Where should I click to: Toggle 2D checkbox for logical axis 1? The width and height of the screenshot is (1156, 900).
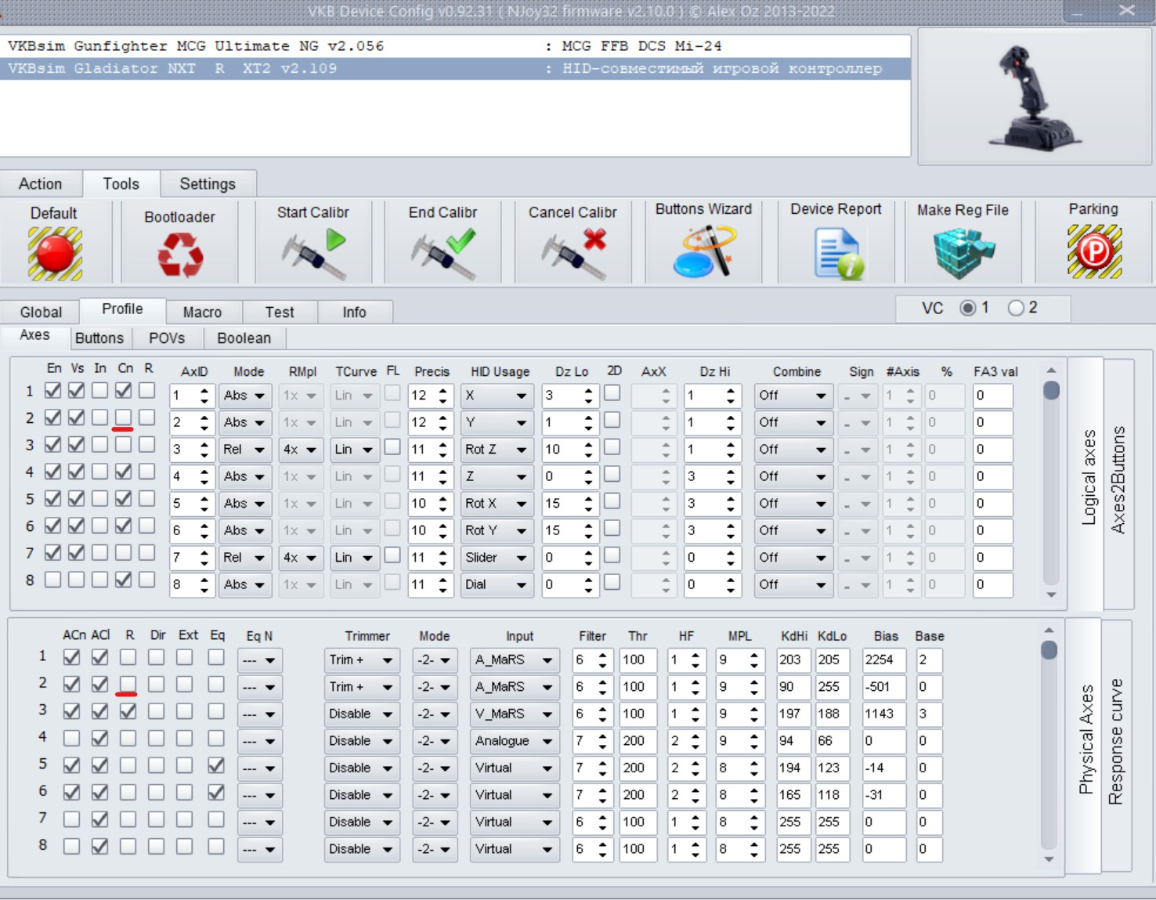[612, 393]
